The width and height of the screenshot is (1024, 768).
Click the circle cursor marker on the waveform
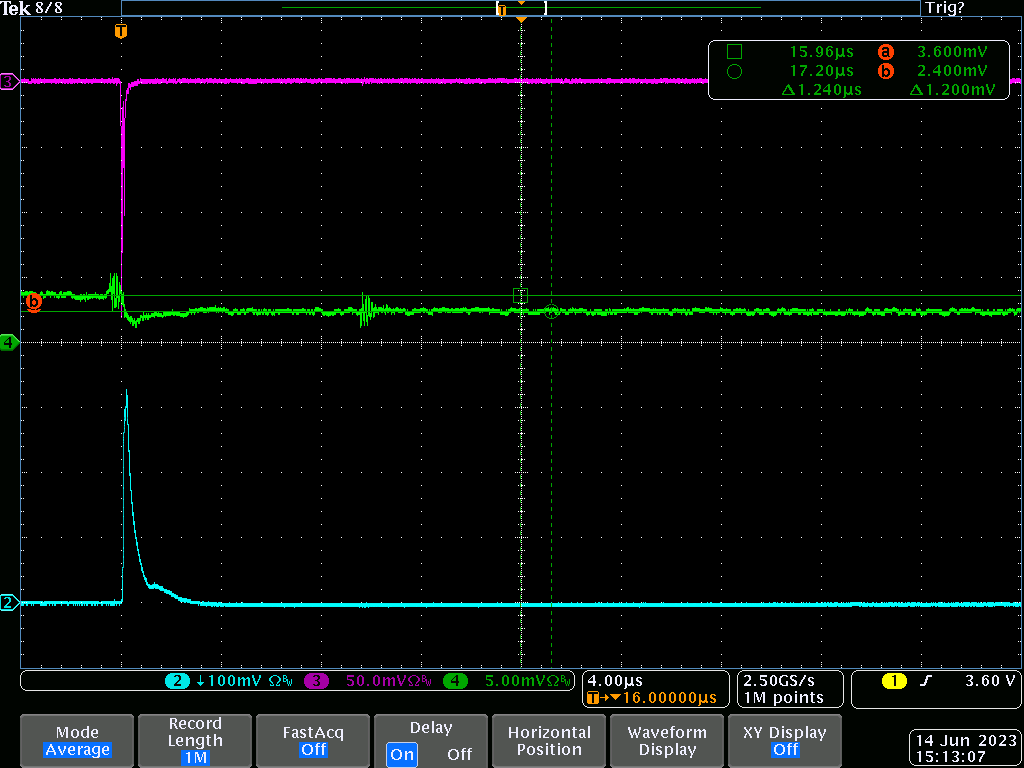click(551, 311)
